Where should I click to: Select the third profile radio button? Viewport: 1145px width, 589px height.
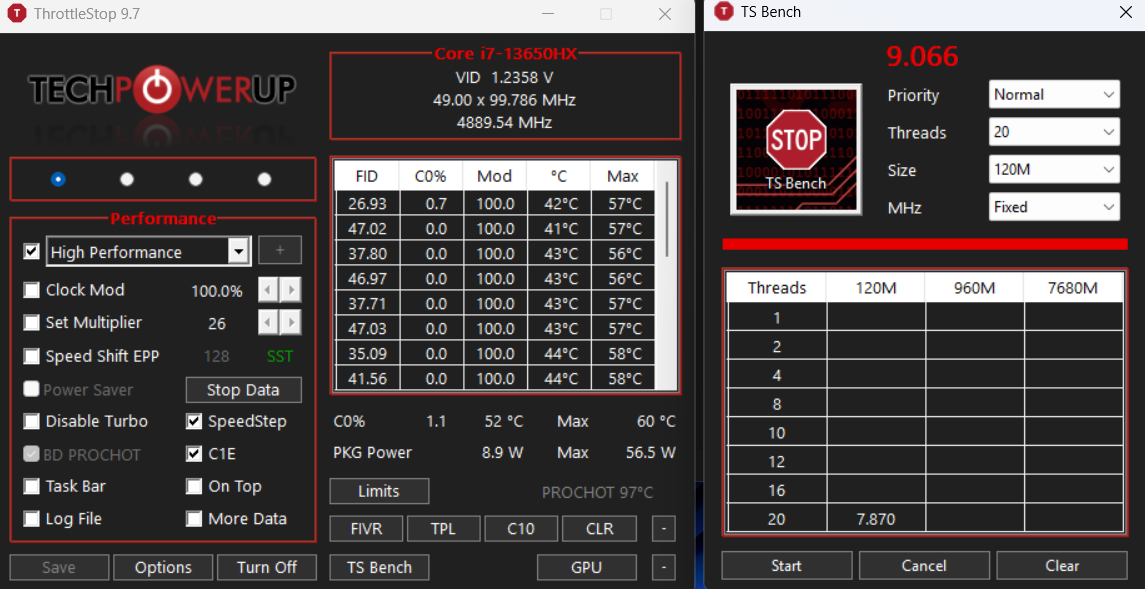click(x=196, y=179)
